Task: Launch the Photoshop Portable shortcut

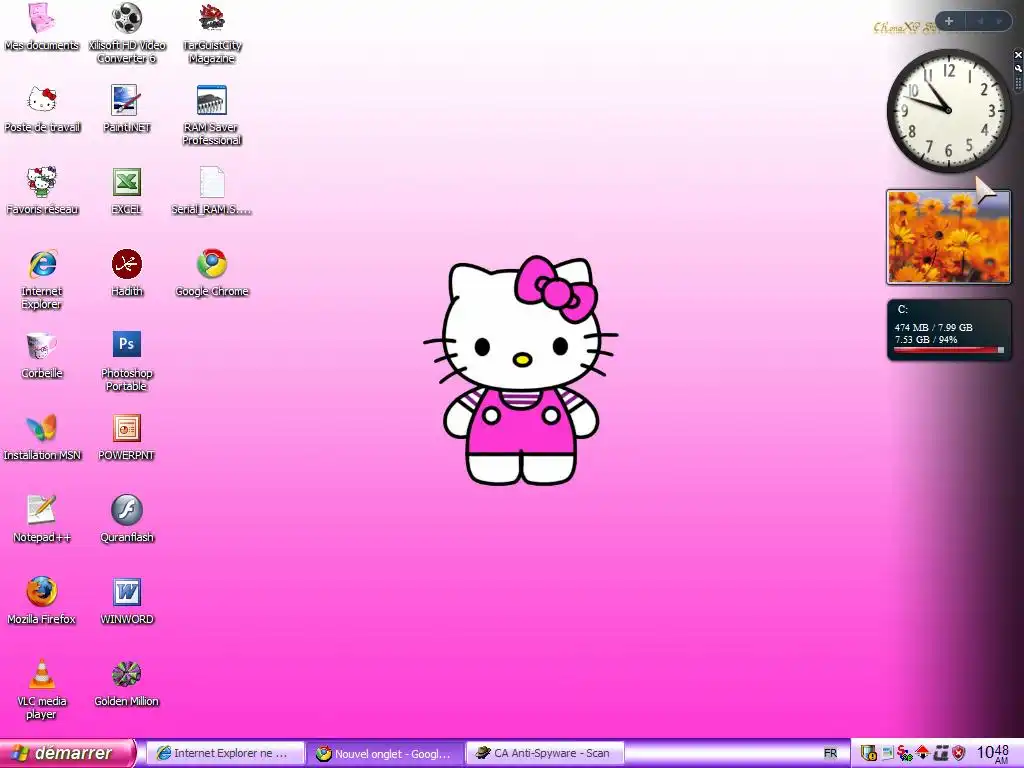Action: (x=127, y=361)
